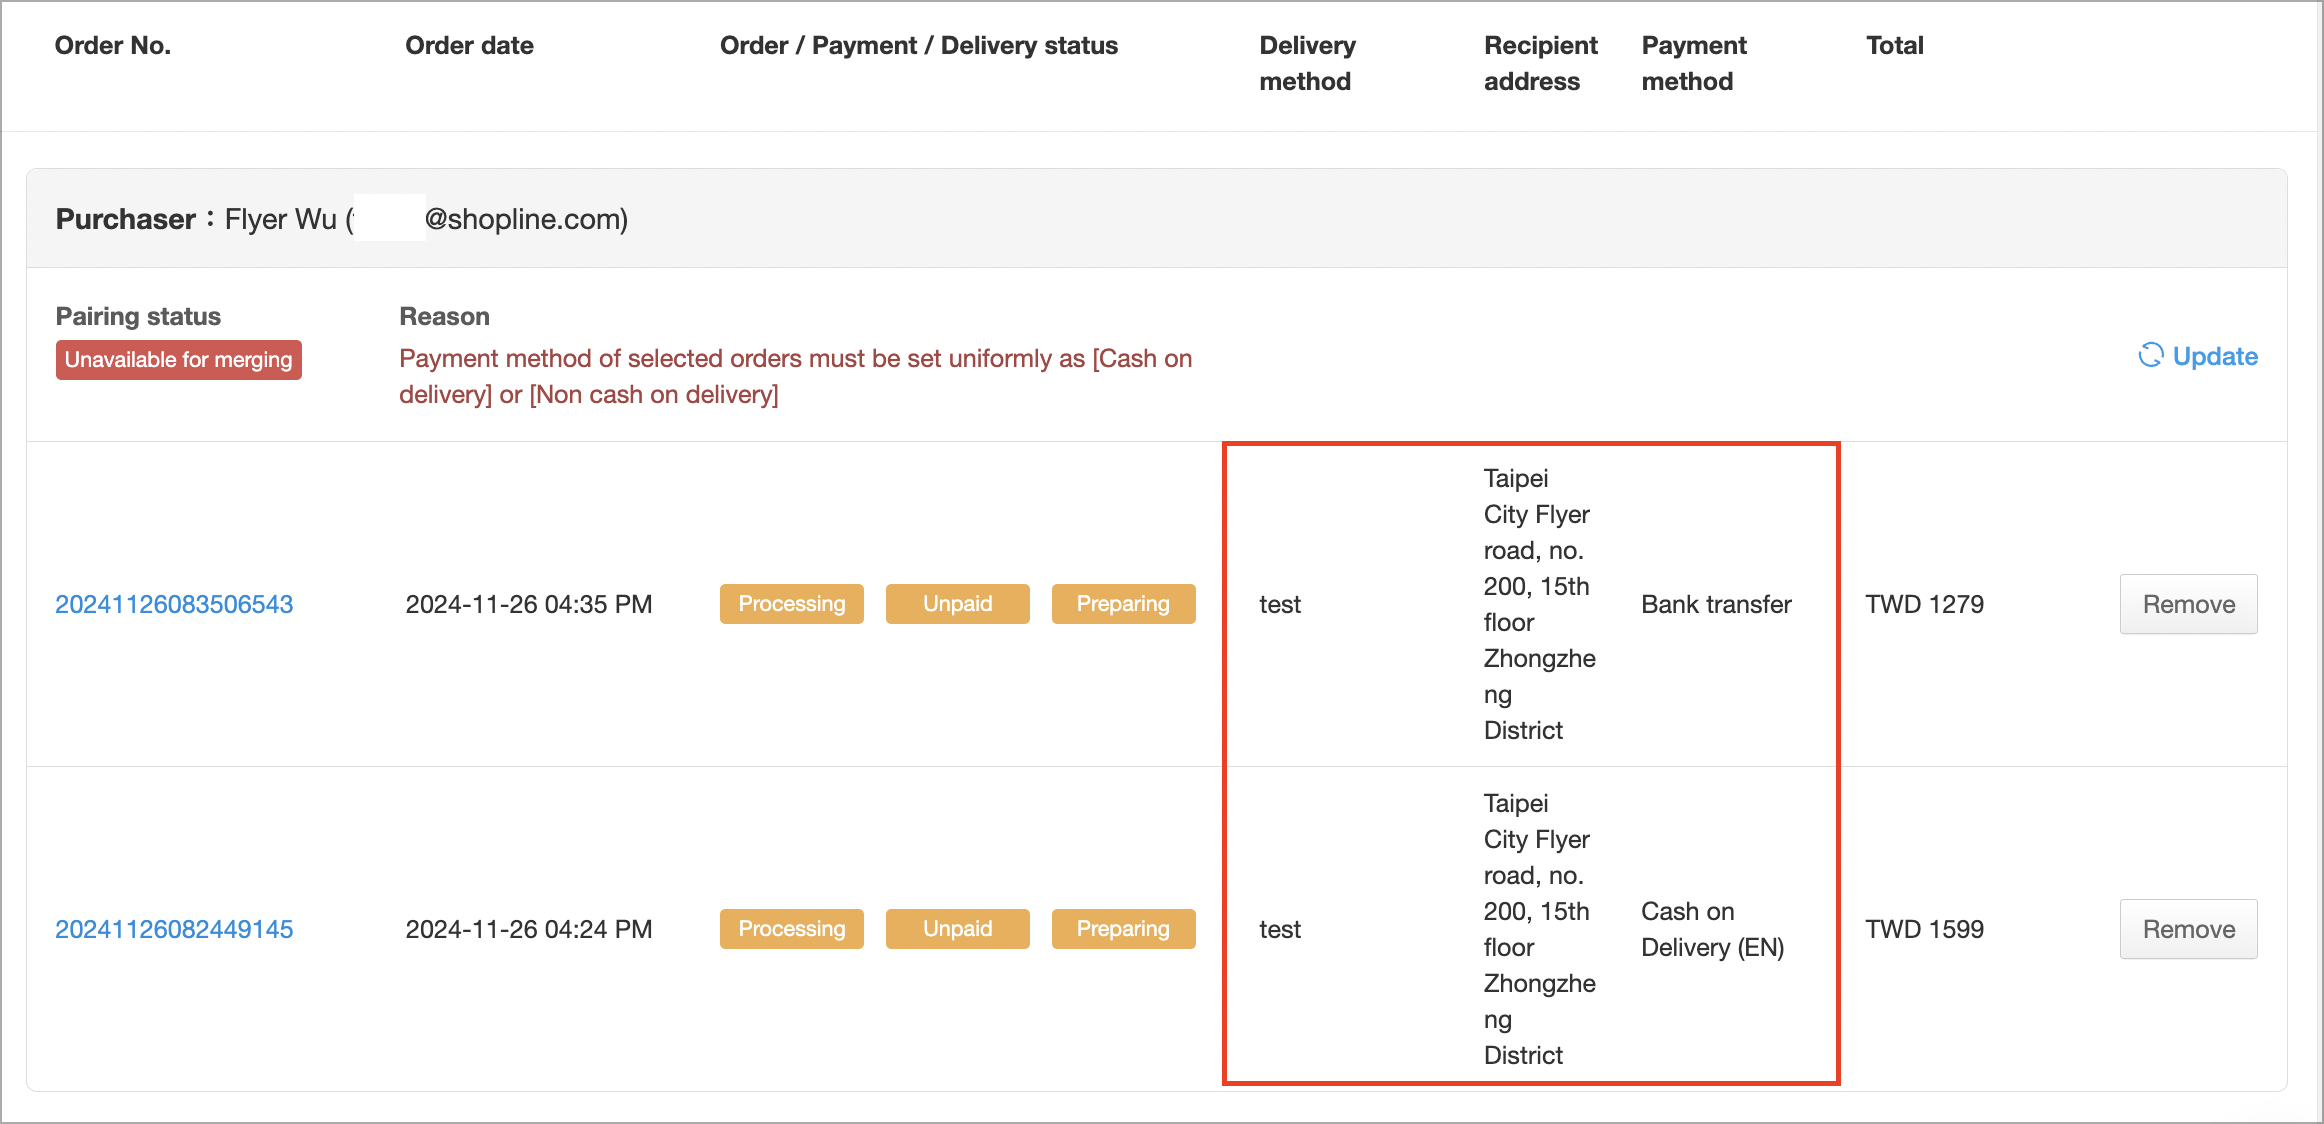Click the Payment method column header
Viewport: 2324px width, 1124px height.
[x=1693, y=63]
